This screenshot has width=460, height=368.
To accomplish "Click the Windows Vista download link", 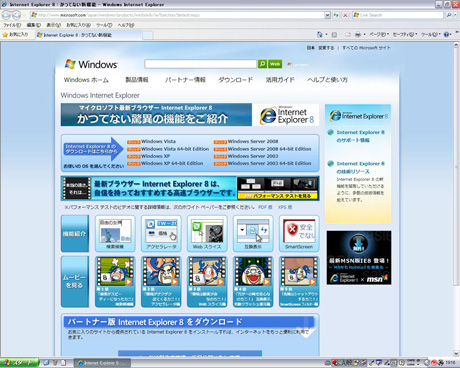I will point(158,141).
